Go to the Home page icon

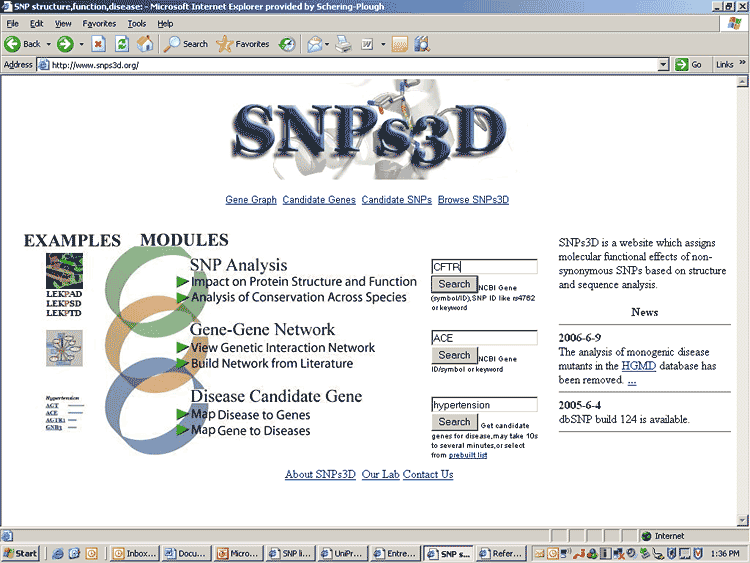coord(145,44)
